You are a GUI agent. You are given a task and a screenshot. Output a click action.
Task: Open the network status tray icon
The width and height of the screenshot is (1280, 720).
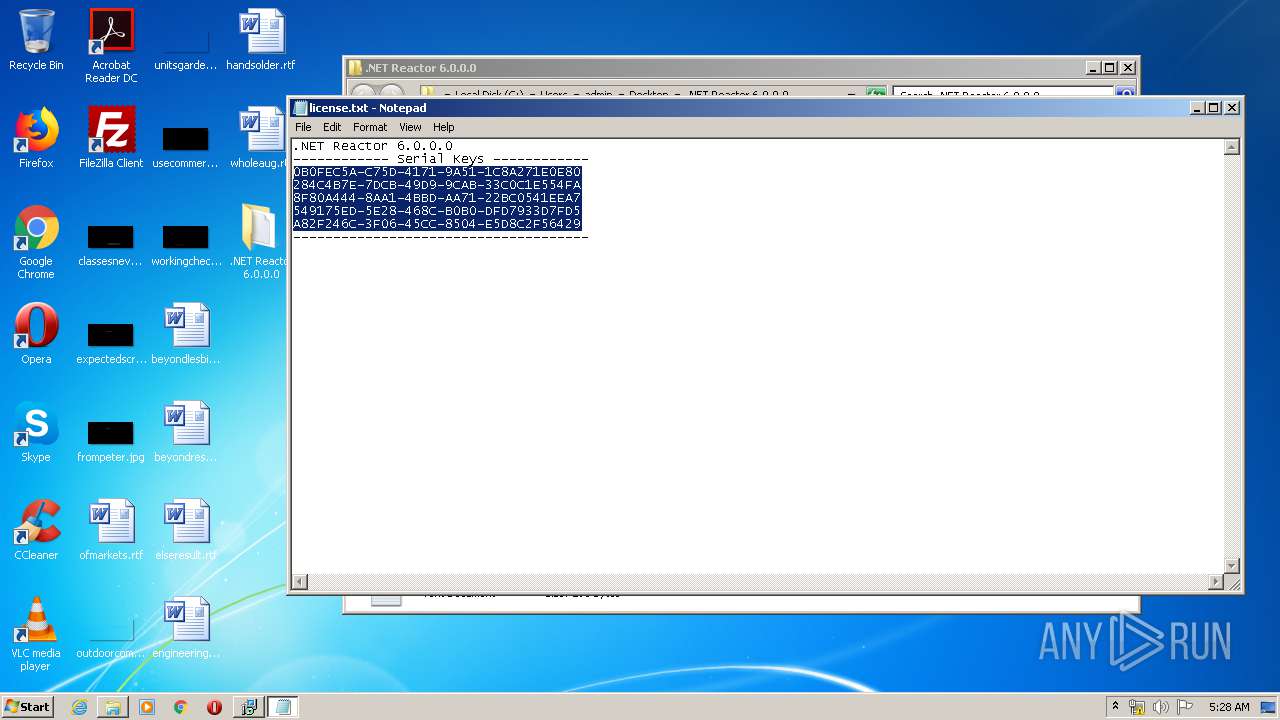pos(1137,707)
